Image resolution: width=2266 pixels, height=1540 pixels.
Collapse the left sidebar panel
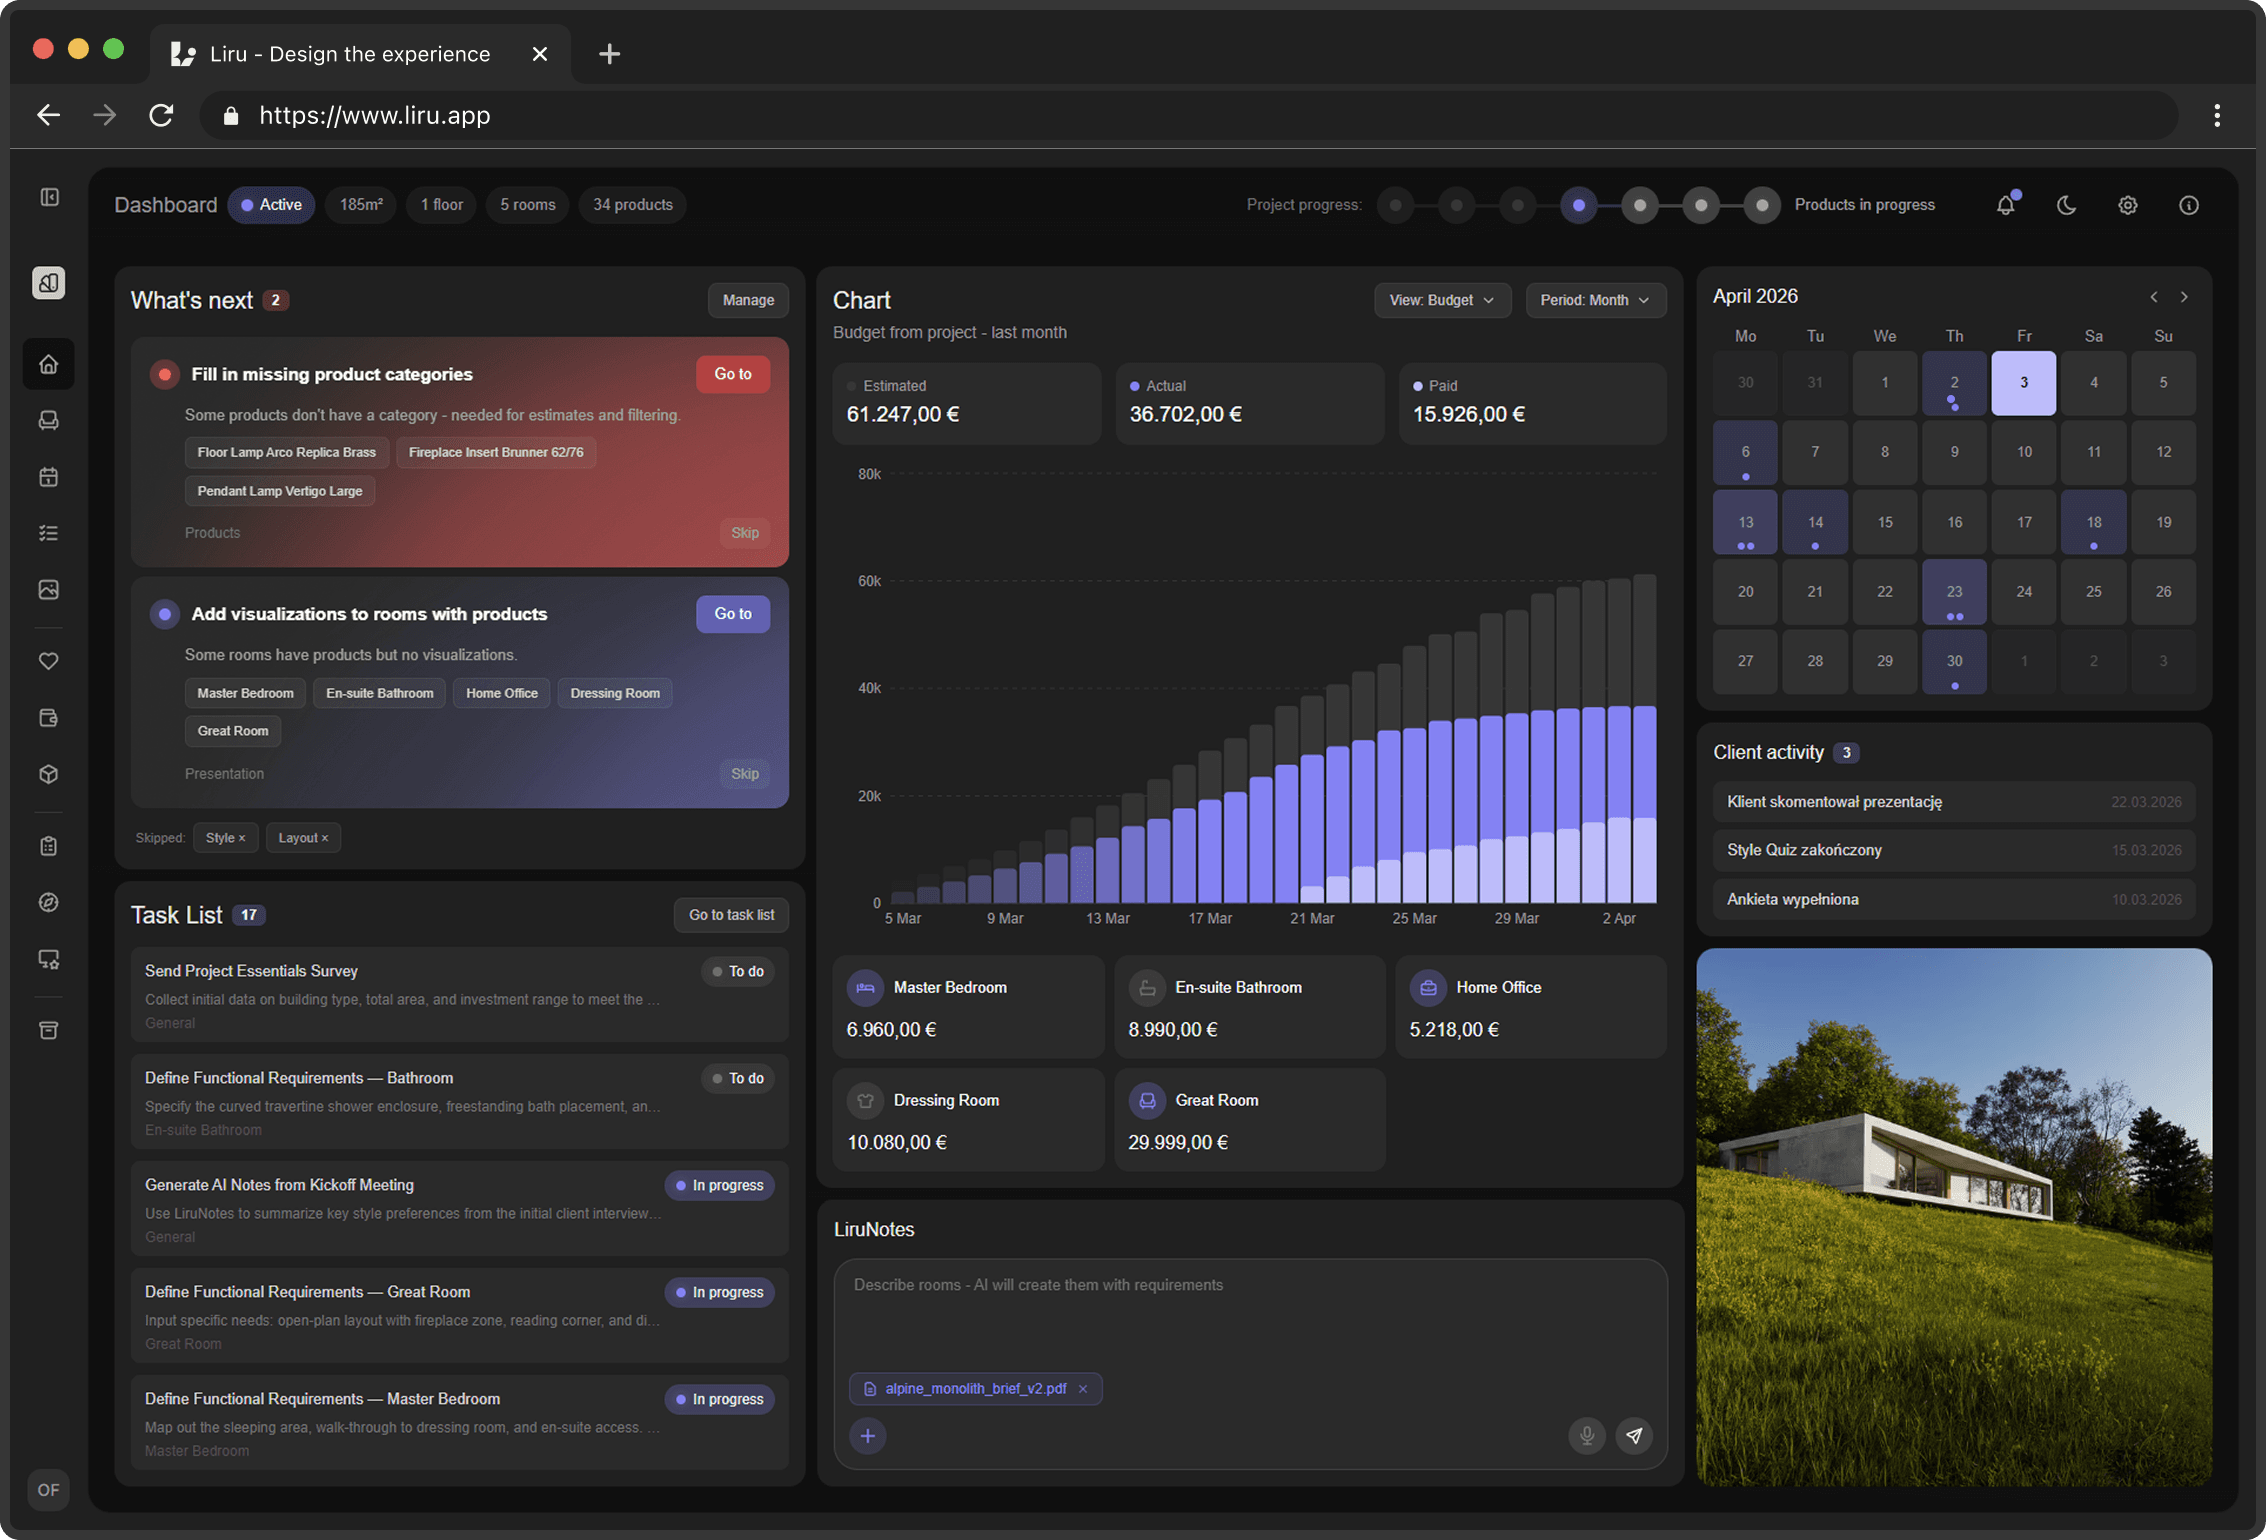[48, 197]
